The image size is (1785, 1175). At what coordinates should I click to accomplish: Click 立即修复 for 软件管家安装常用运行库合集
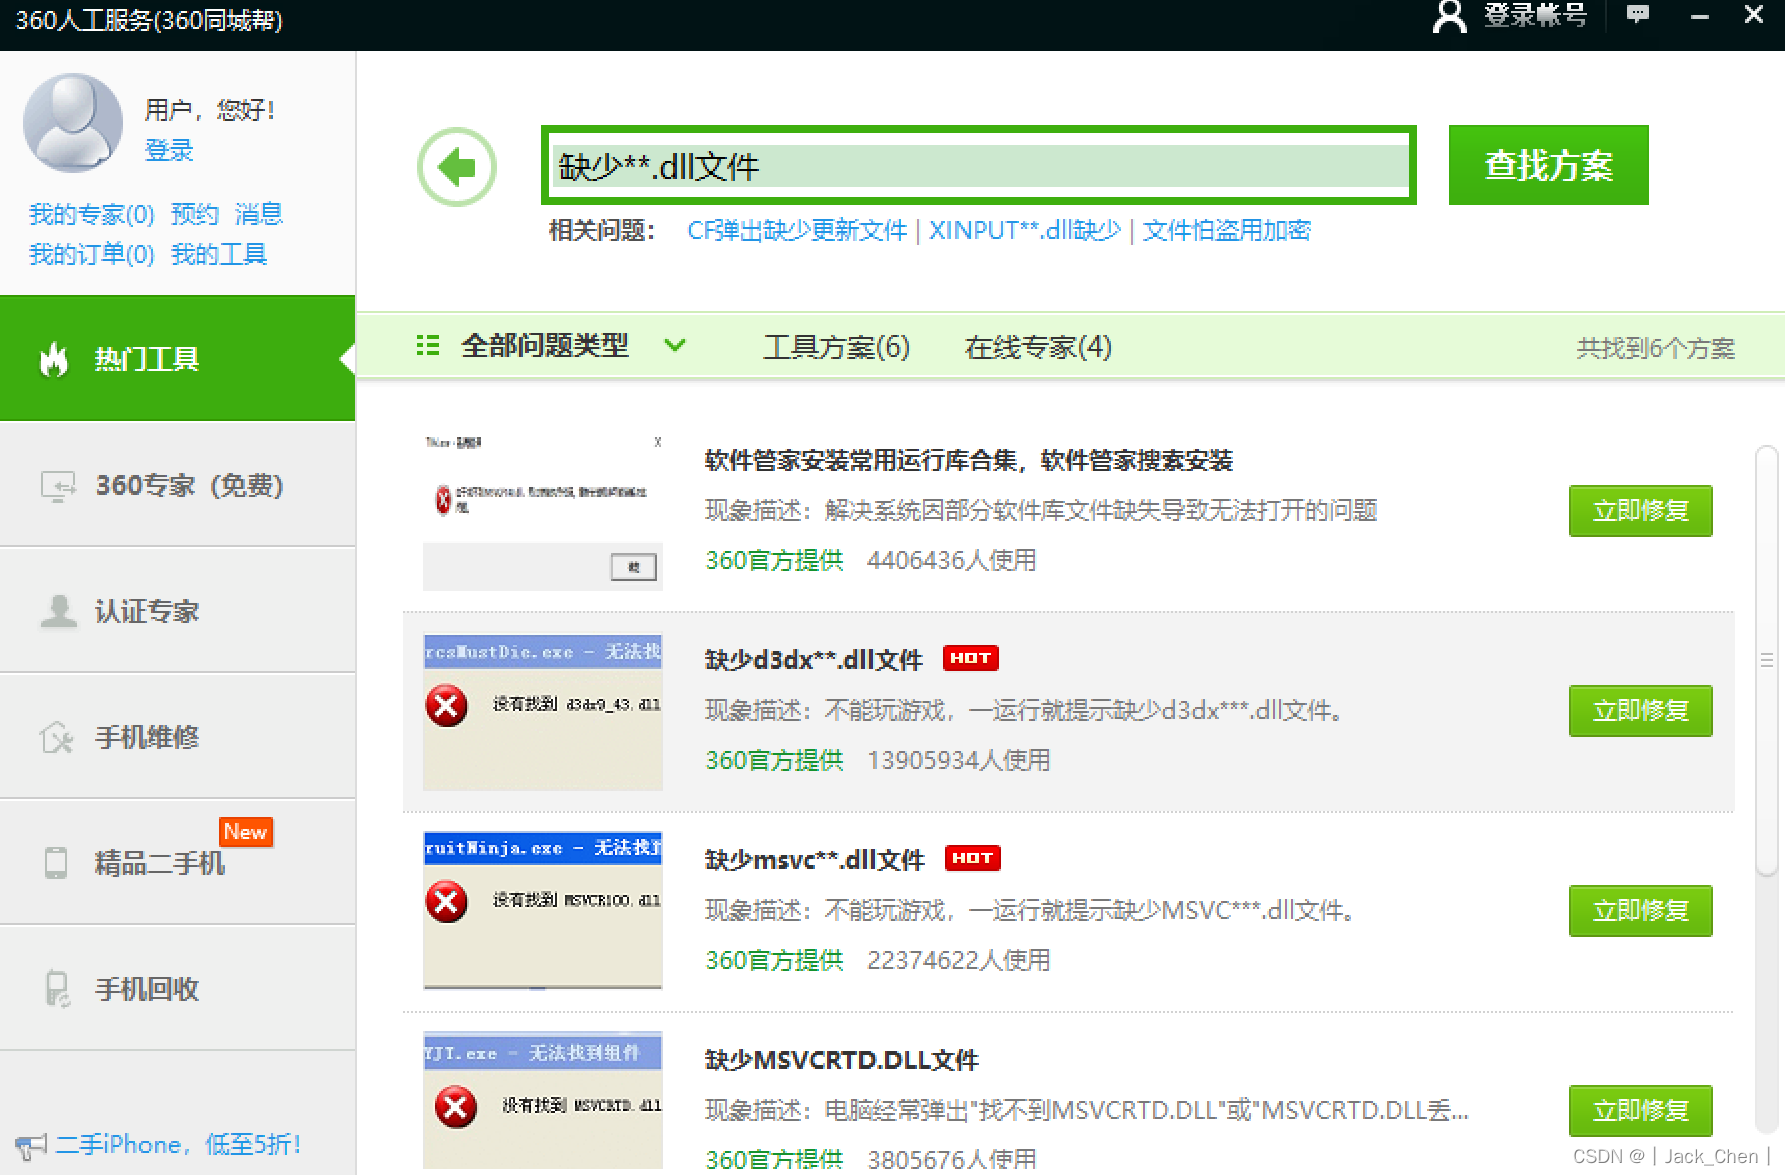(x=1640, y=511)
